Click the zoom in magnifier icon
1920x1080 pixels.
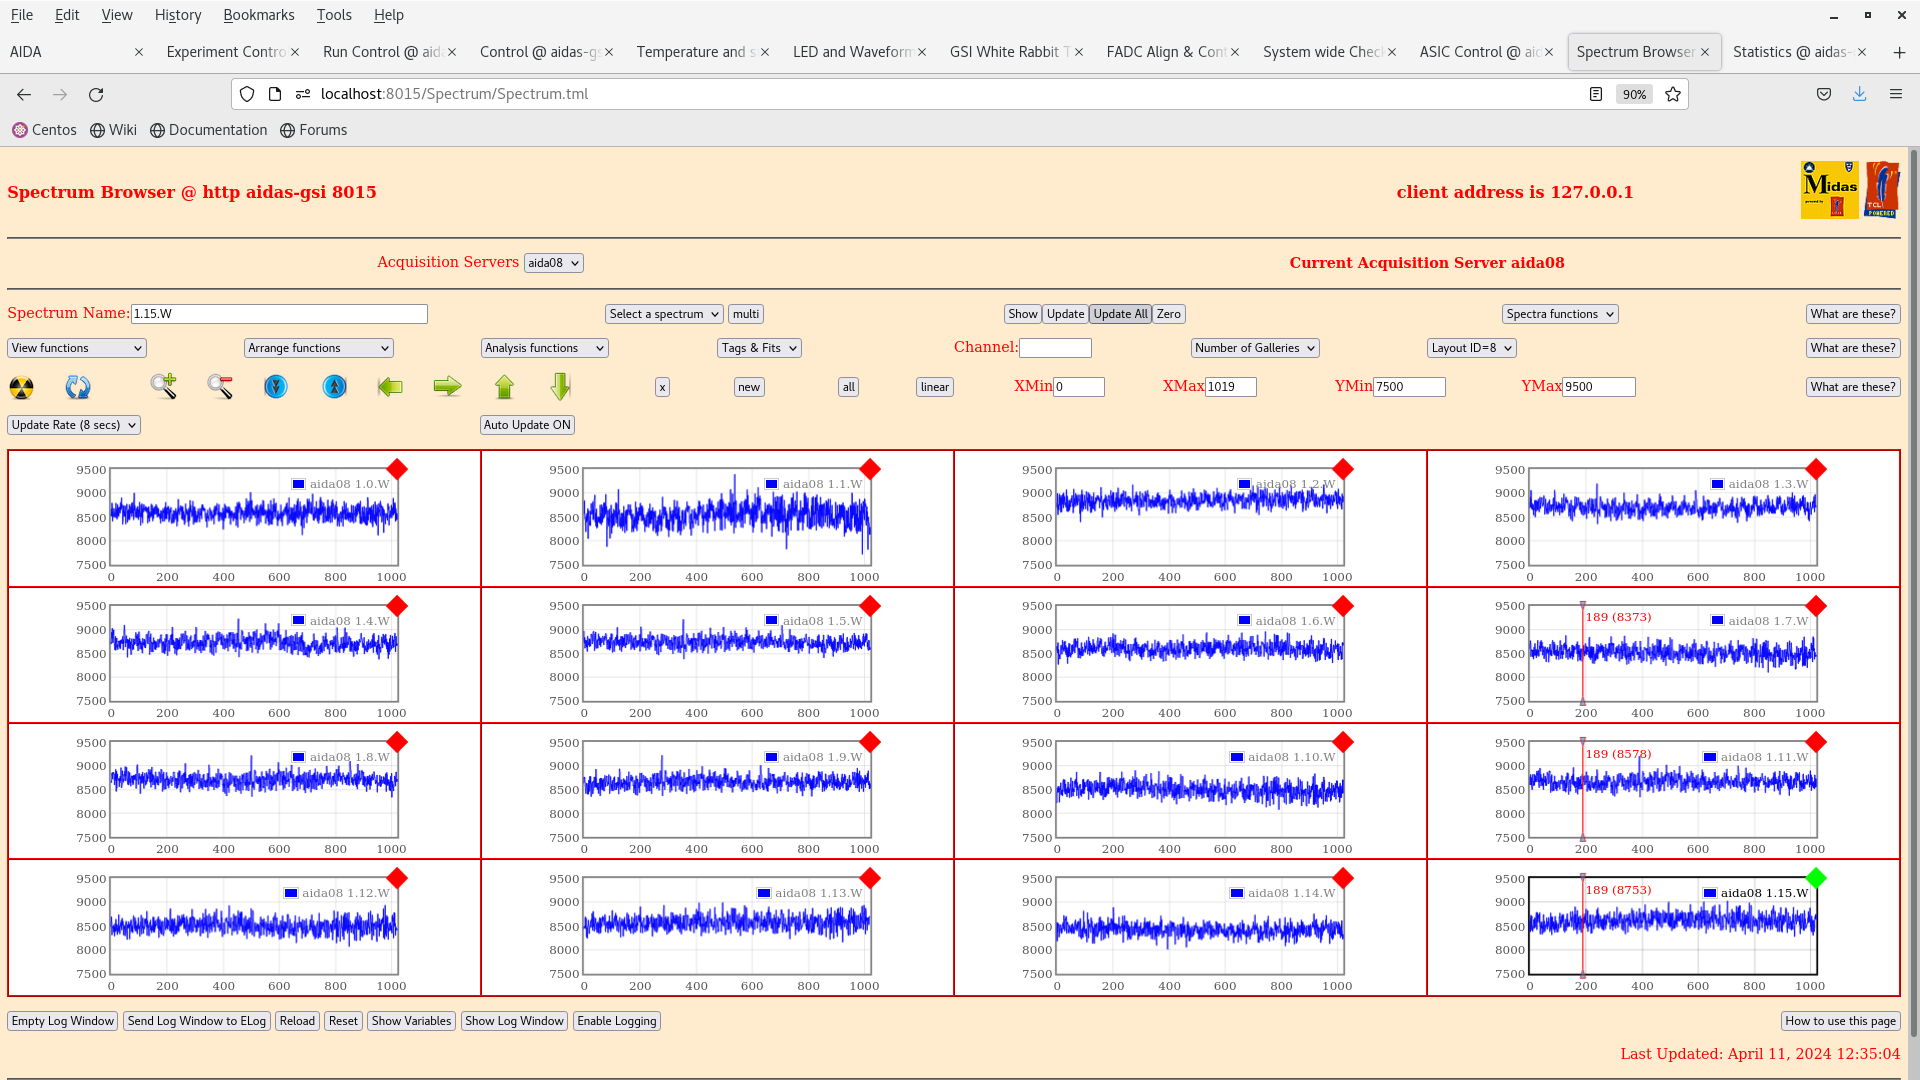163,386
